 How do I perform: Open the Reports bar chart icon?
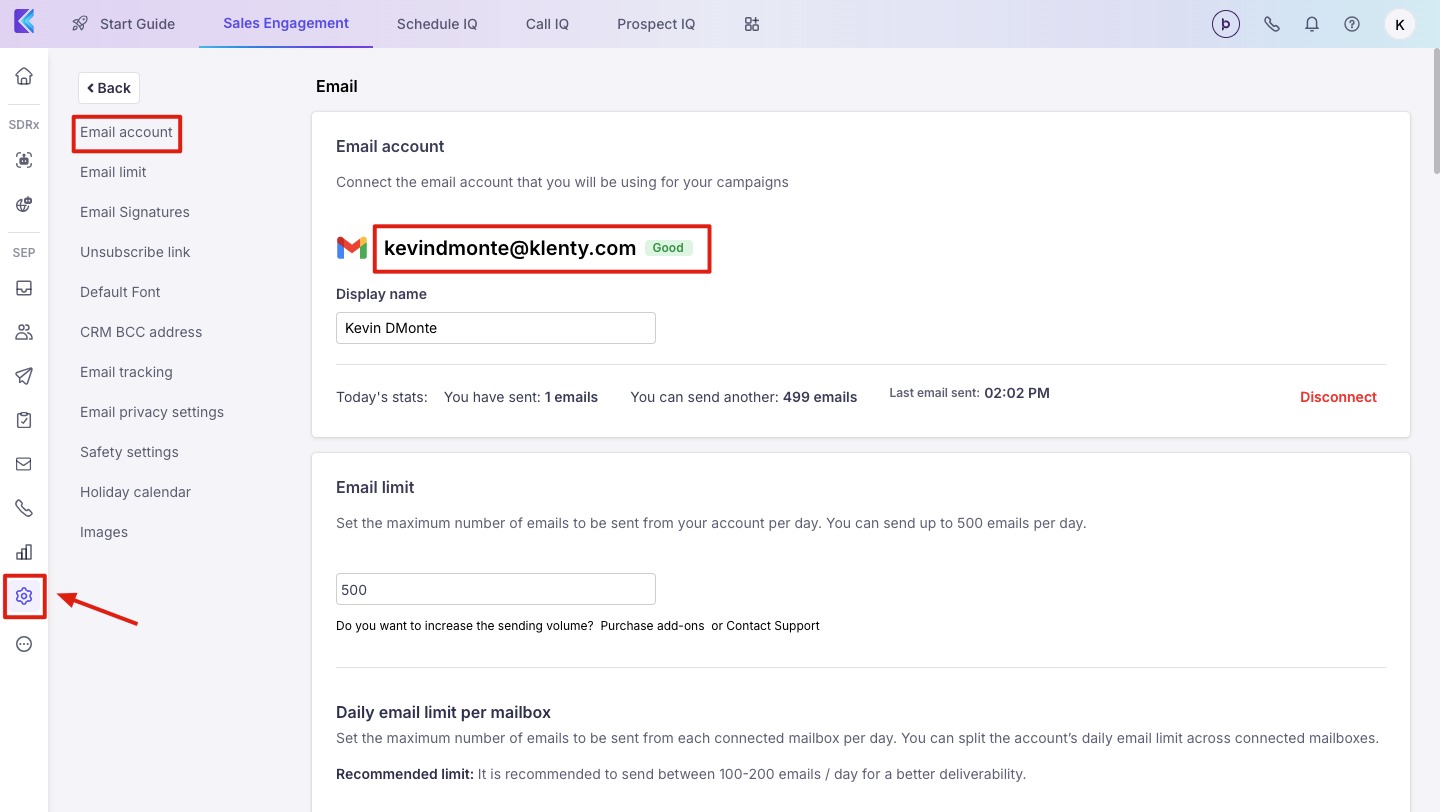point(24,552)
